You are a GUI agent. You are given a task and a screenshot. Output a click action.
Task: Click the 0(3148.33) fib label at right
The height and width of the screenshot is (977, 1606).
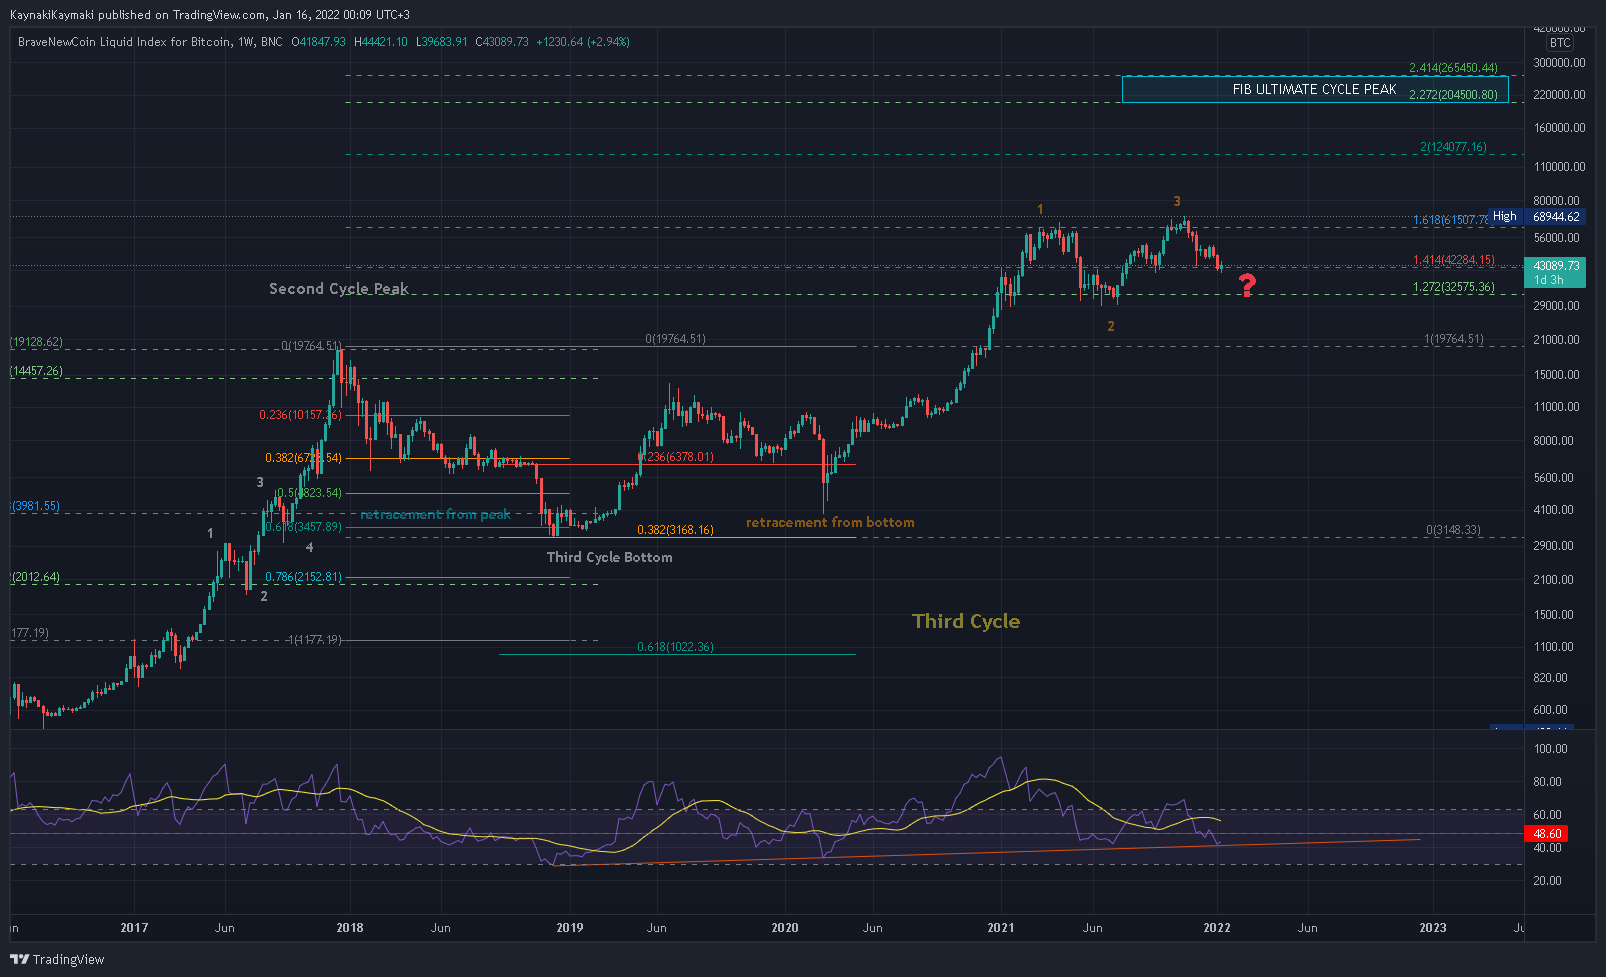click(x=1453, y=530)
